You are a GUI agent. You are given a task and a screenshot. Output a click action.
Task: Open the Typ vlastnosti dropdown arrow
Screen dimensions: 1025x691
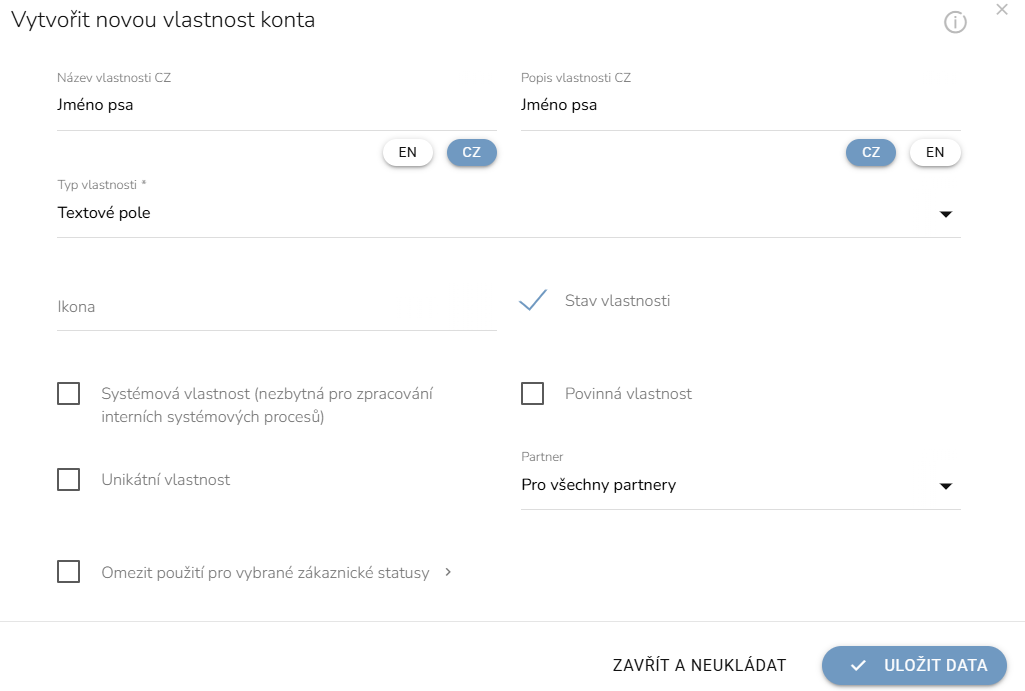pos(945,214)
